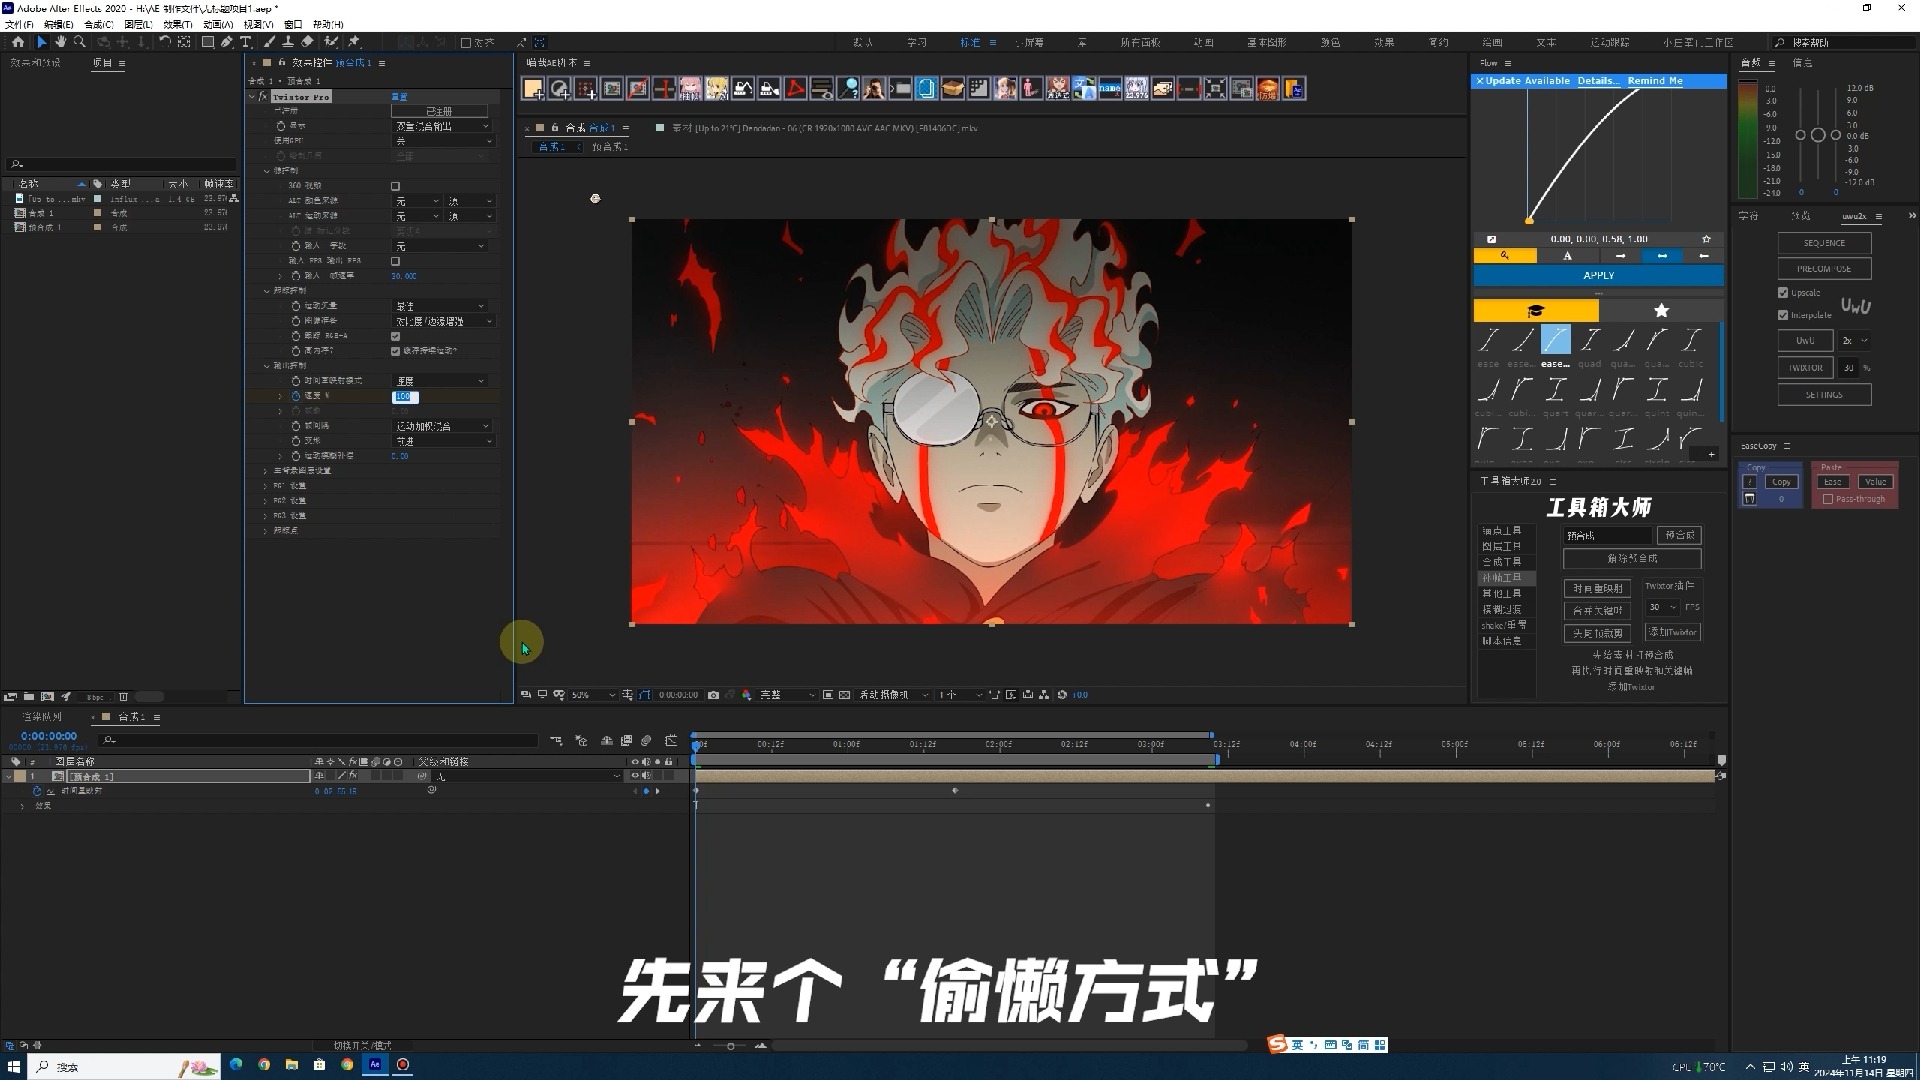Image resolution: width=1920 pixels, height=1080 pixels.
Task: Collapse the Twixtor Pro effect
Action: pyautogui.click(x=252, y=97)
